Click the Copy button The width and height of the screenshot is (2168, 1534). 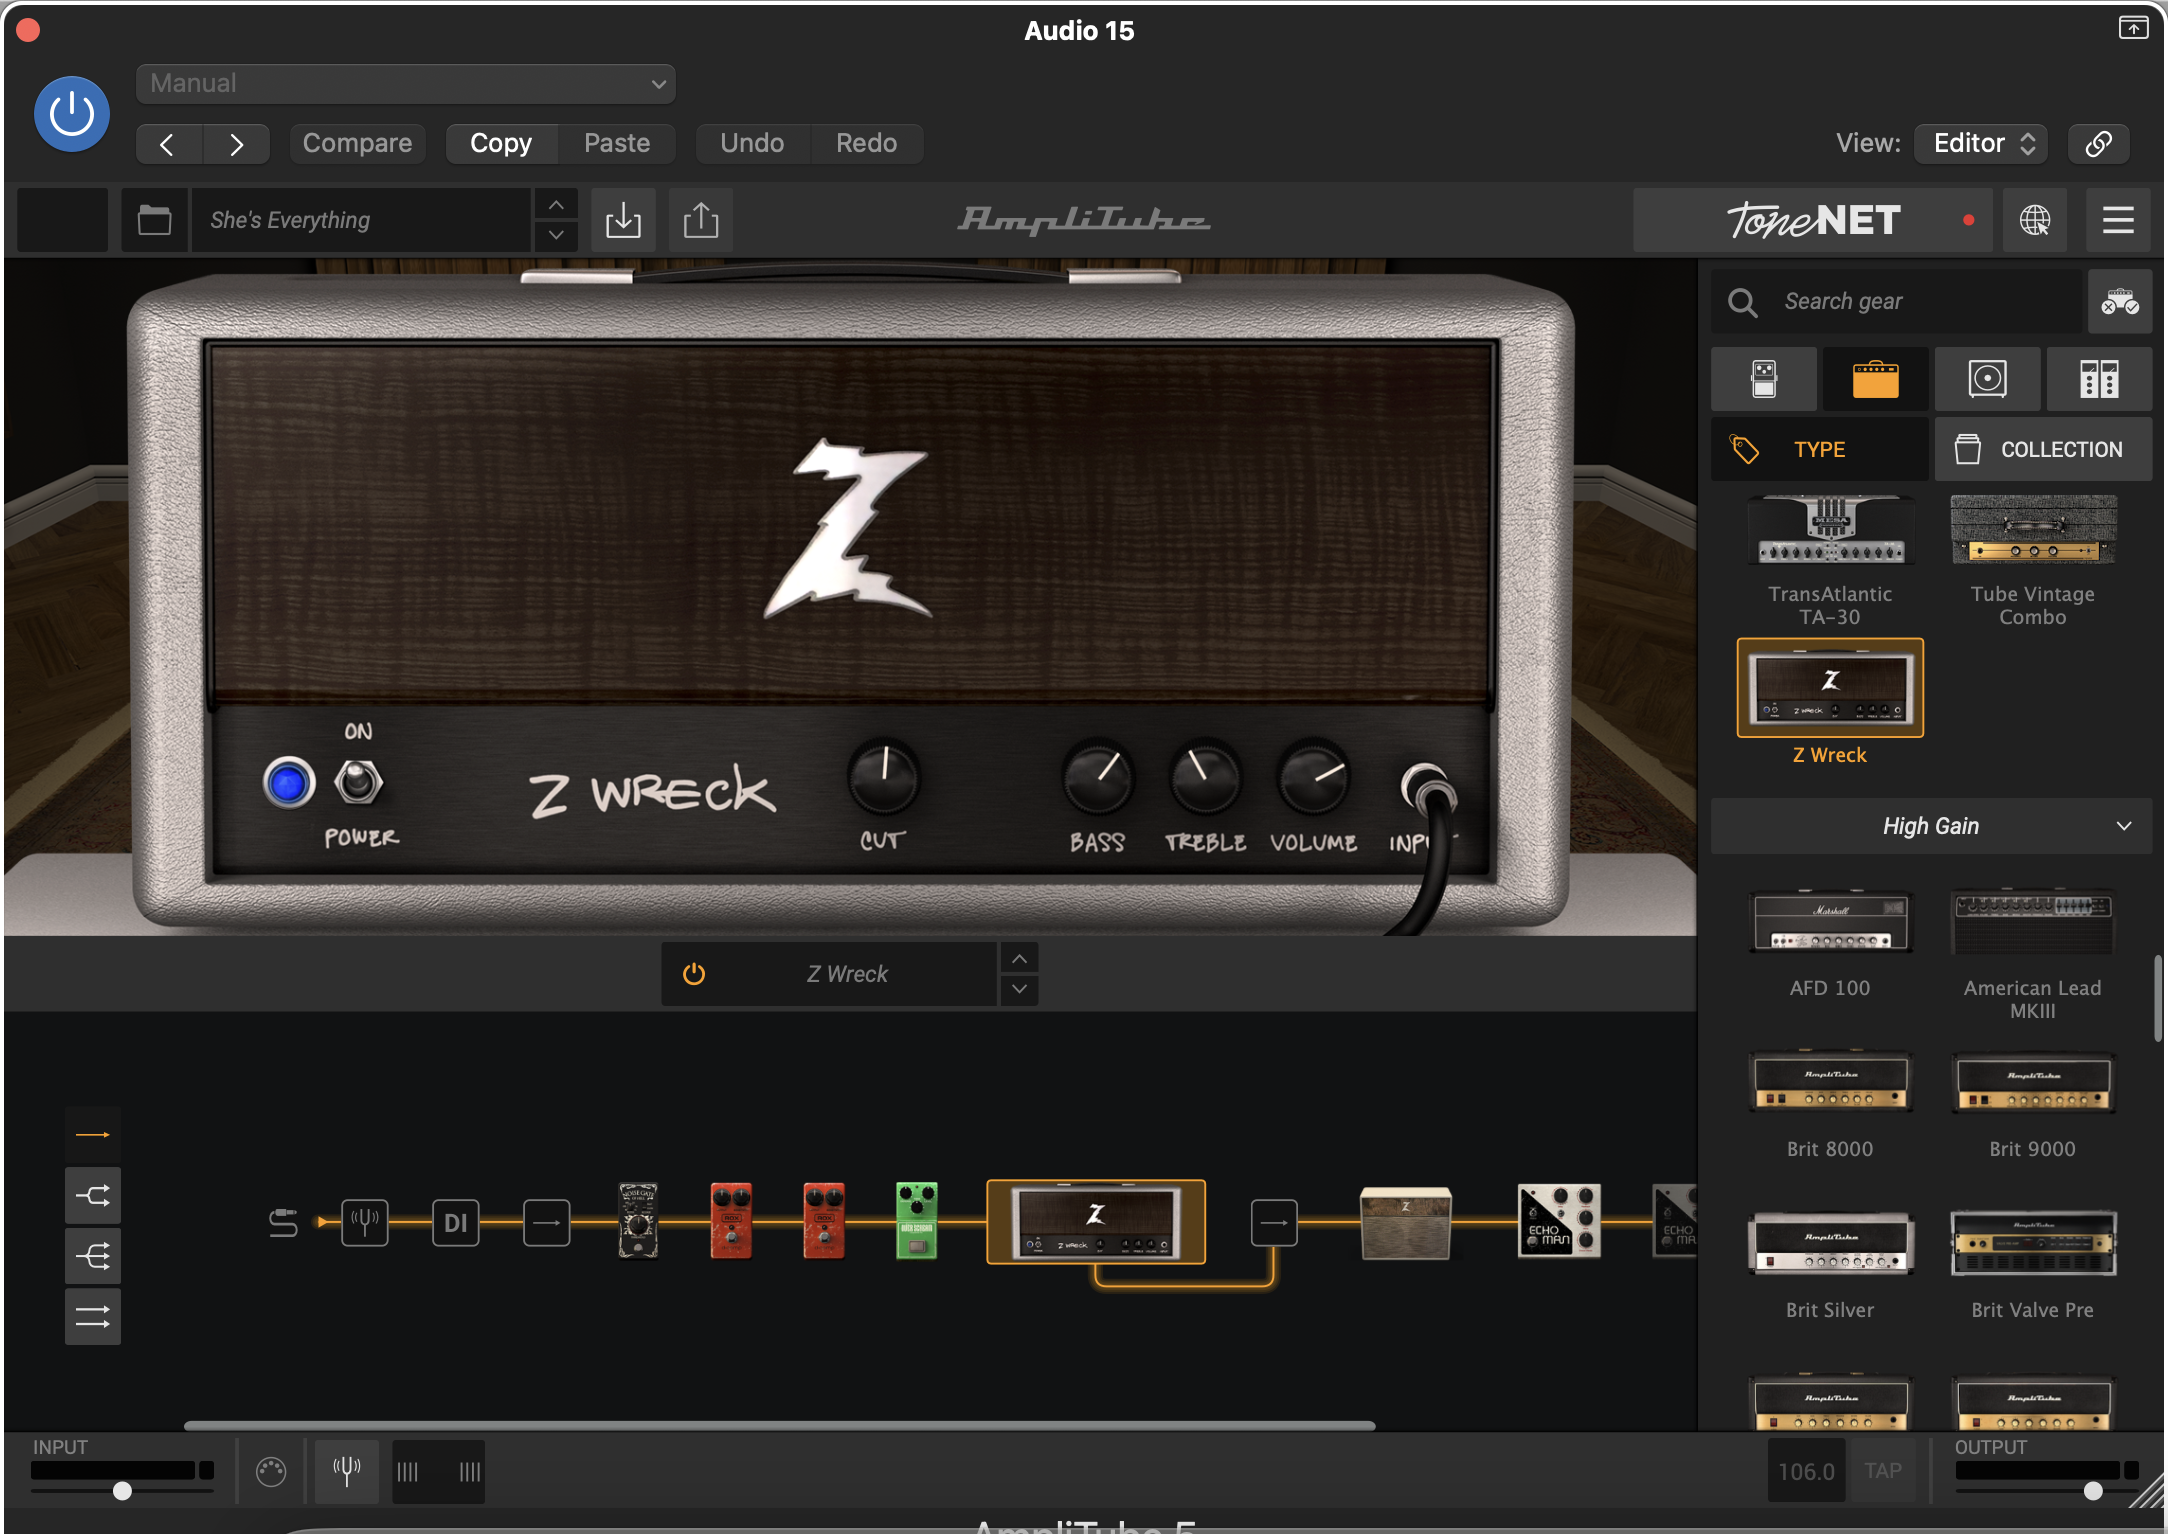tap(501, 143)
